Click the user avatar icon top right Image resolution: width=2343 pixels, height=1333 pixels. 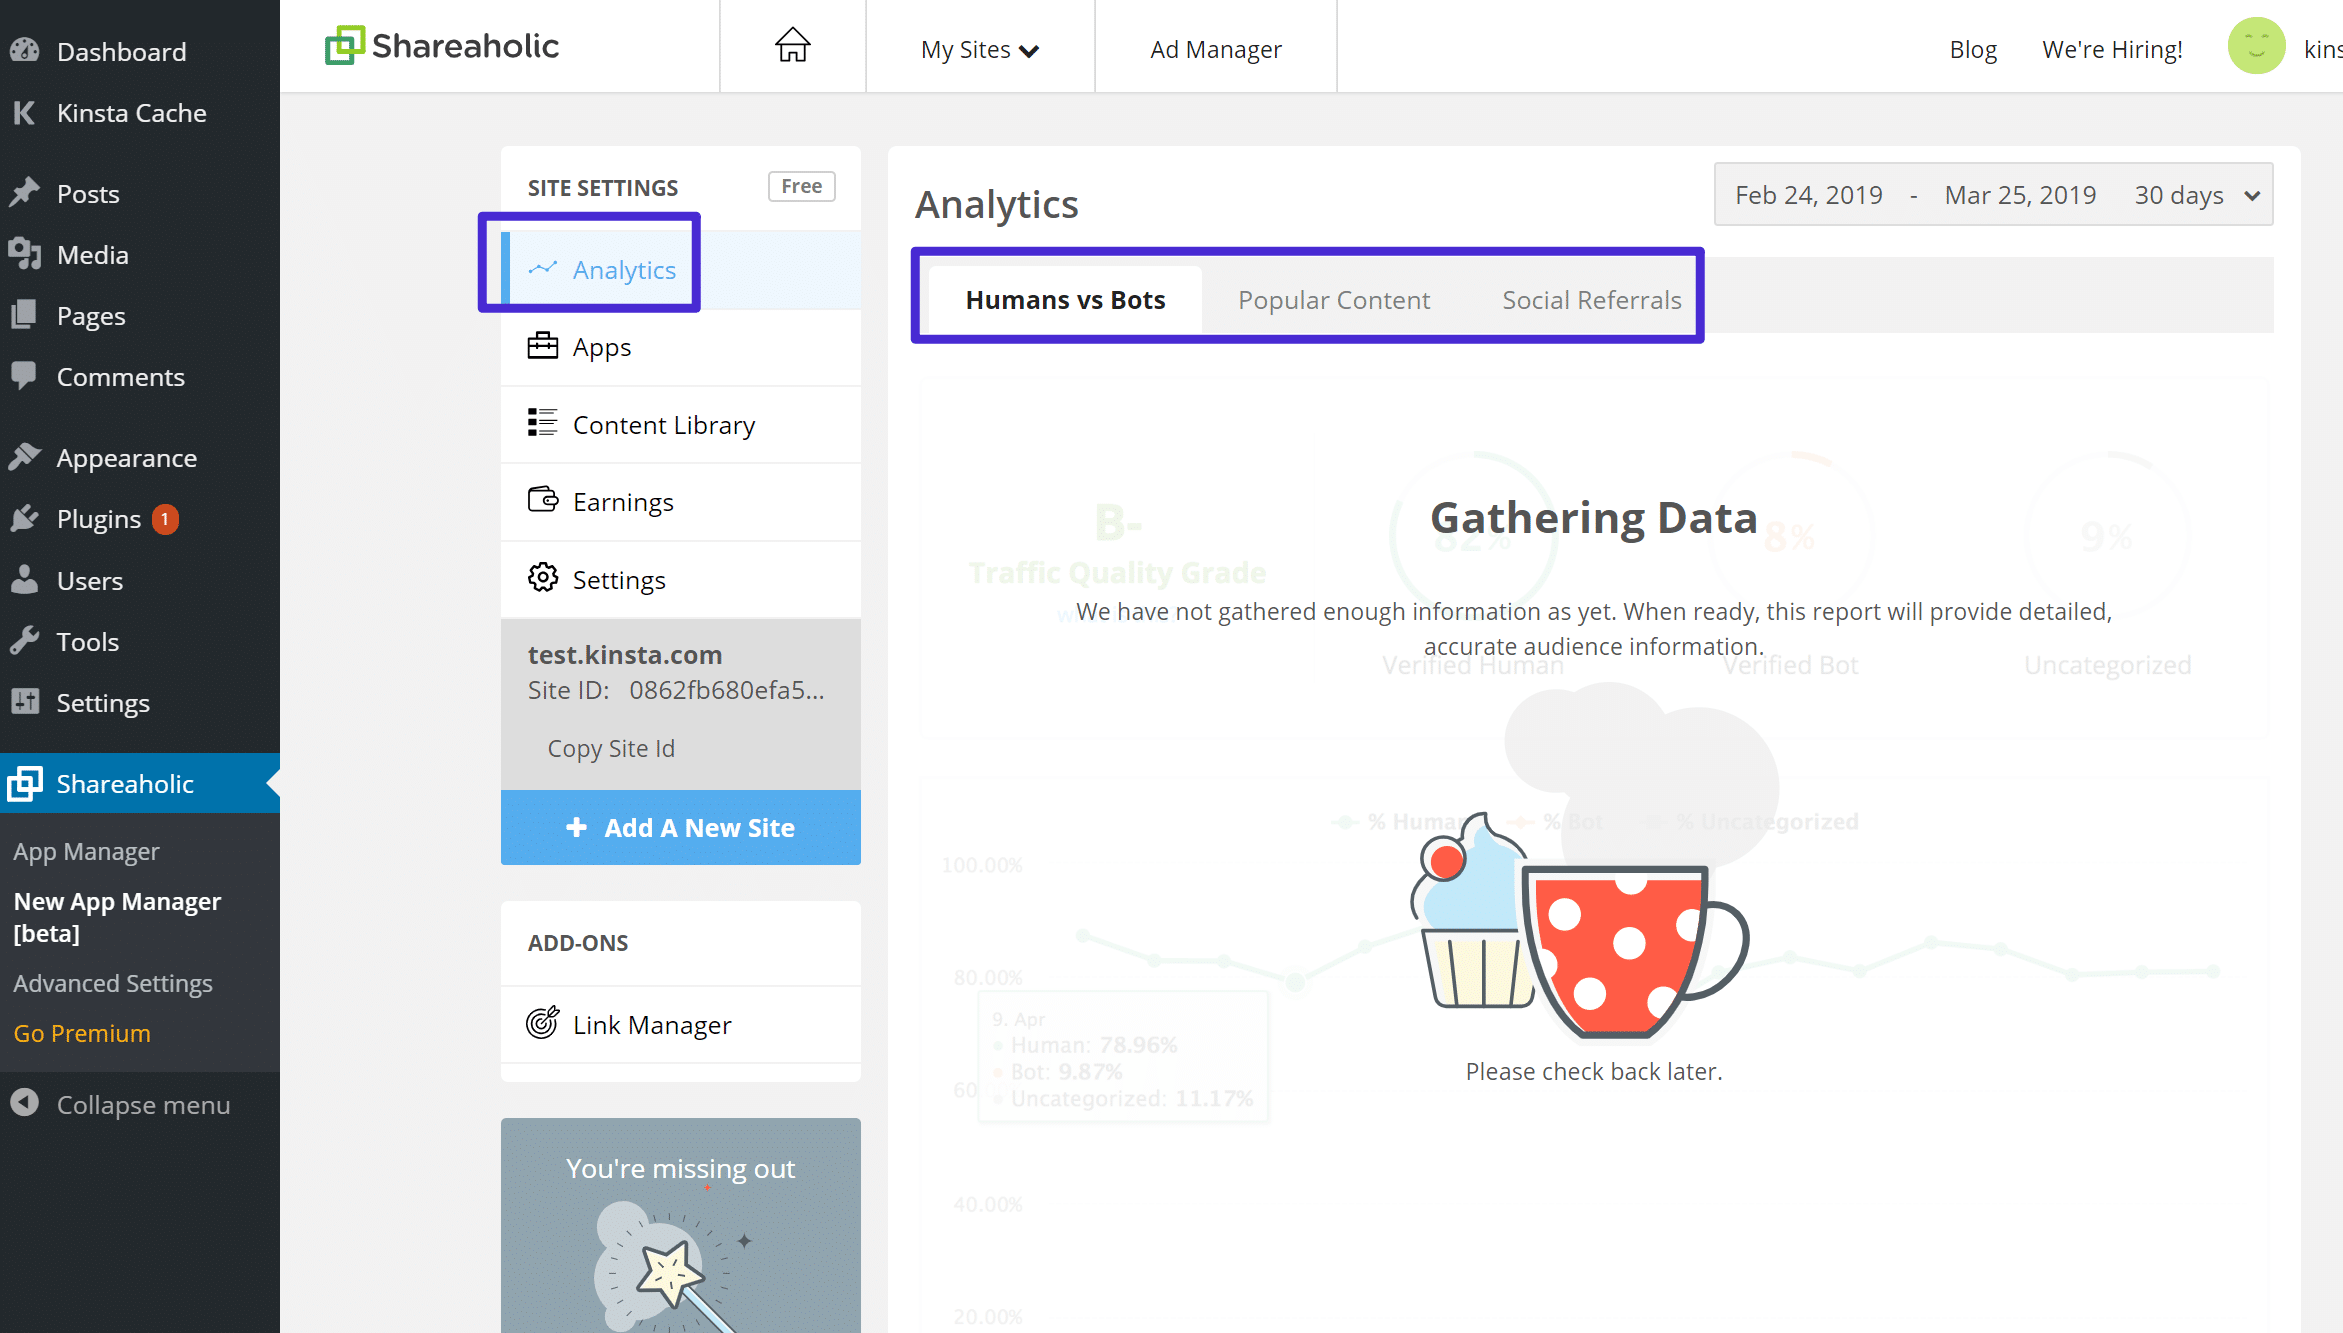2256,45
